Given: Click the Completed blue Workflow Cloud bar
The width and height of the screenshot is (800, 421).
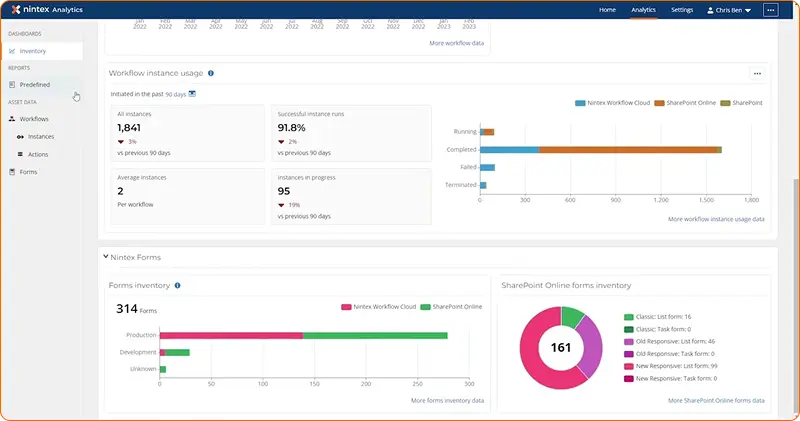Looking at the screenshot, I should [x=509, y=150].
